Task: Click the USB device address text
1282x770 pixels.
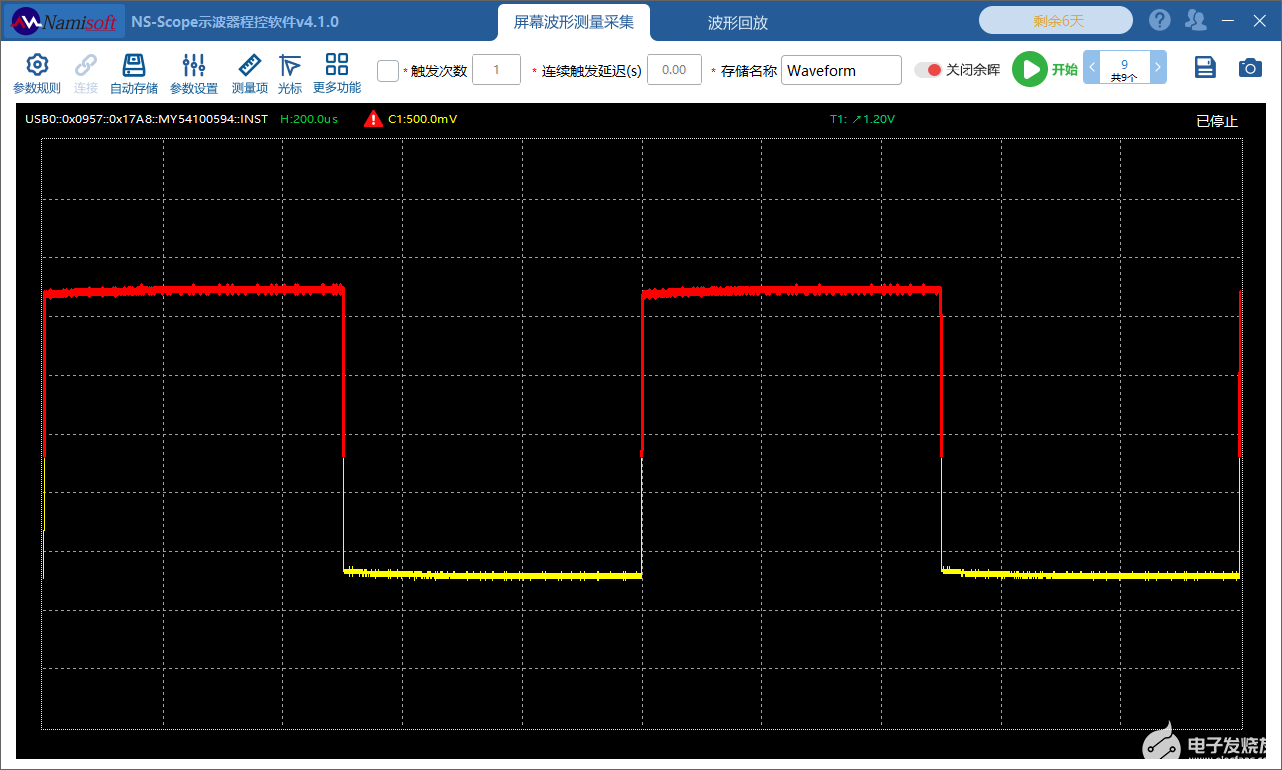Action: pos(146,119)
